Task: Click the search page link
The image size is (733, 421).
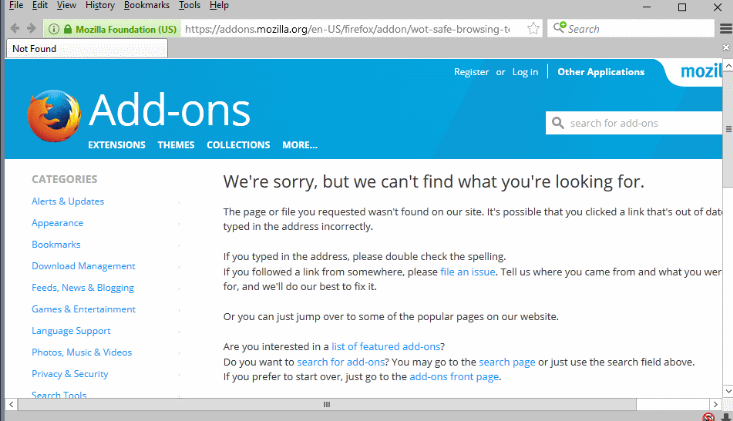Action: 507,362
